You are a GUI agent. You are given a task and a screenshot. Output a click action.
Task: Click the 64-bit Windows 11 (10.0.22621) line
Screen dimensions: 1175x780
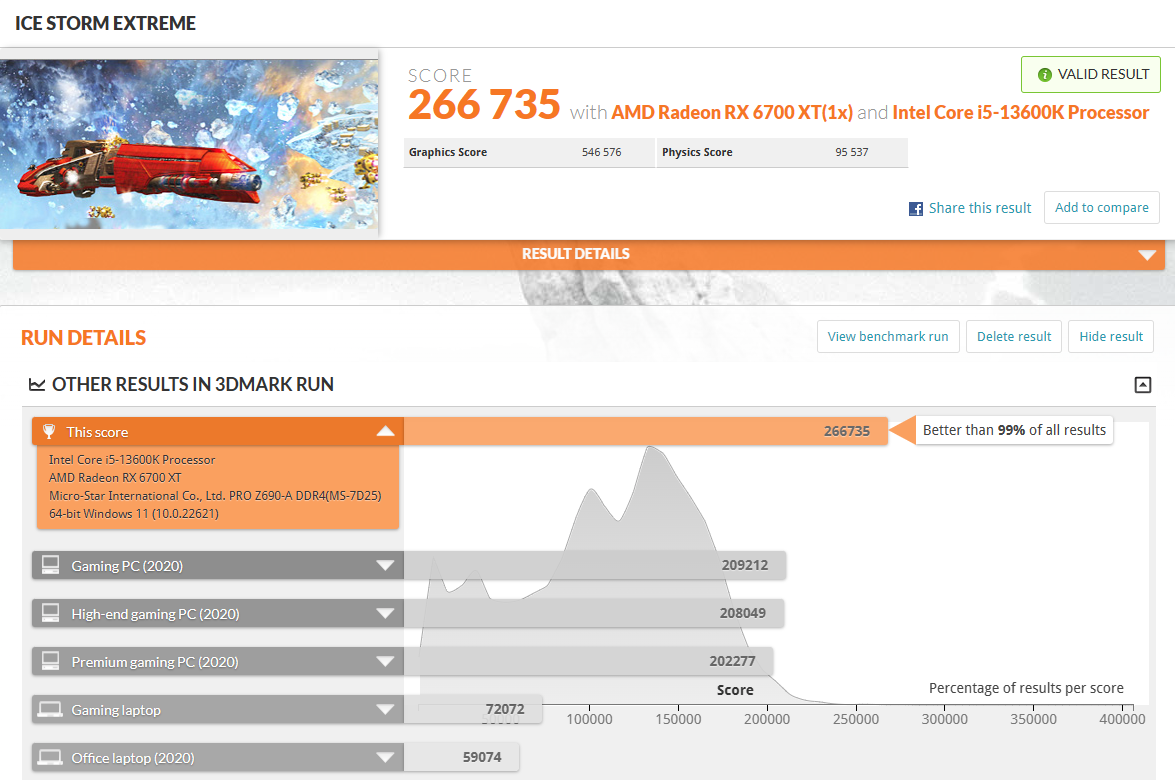point(134,514)
